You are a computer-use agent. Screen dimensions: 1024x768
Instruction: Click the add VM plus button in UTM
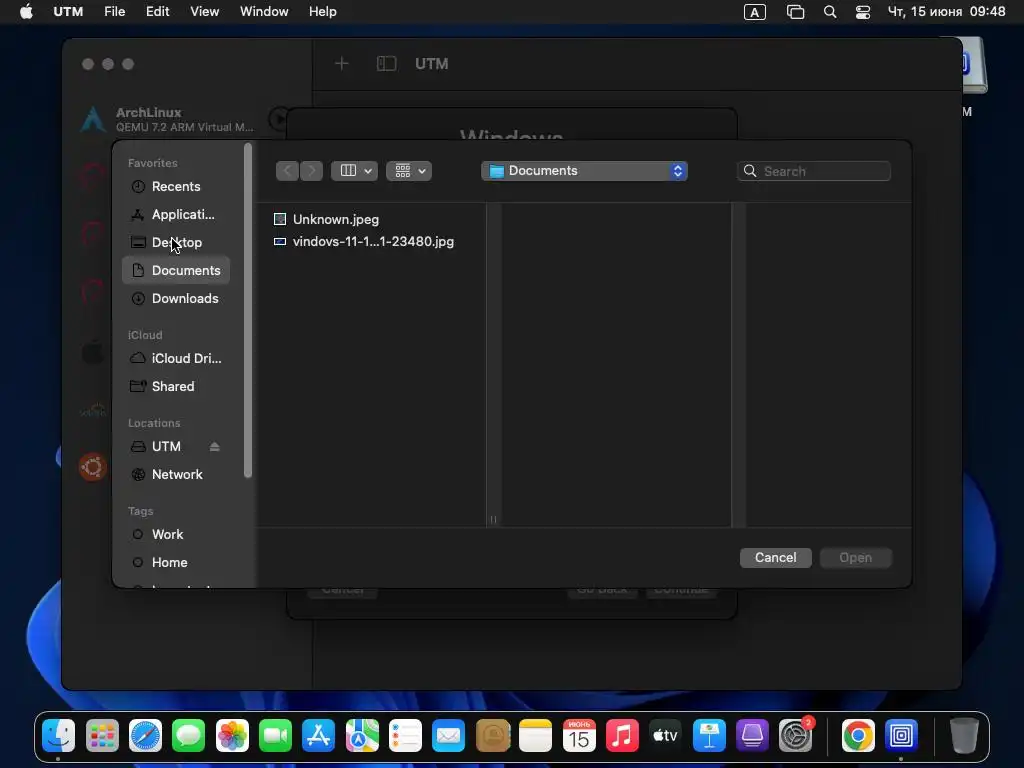(x=342, y=63)
